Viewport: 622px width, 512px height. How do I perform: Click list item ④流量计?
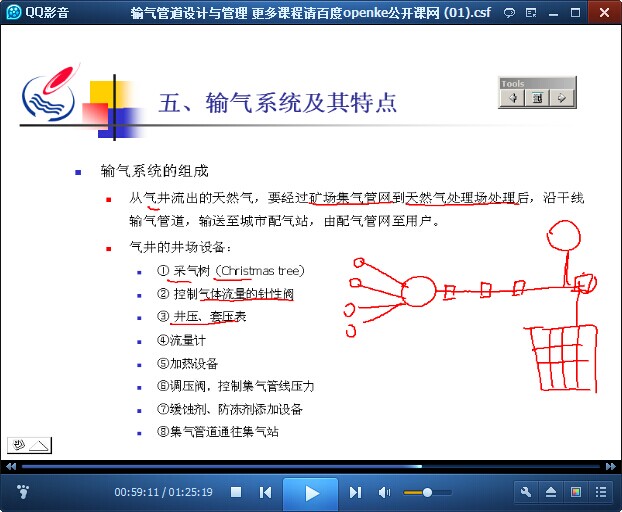tap(181, 340)
